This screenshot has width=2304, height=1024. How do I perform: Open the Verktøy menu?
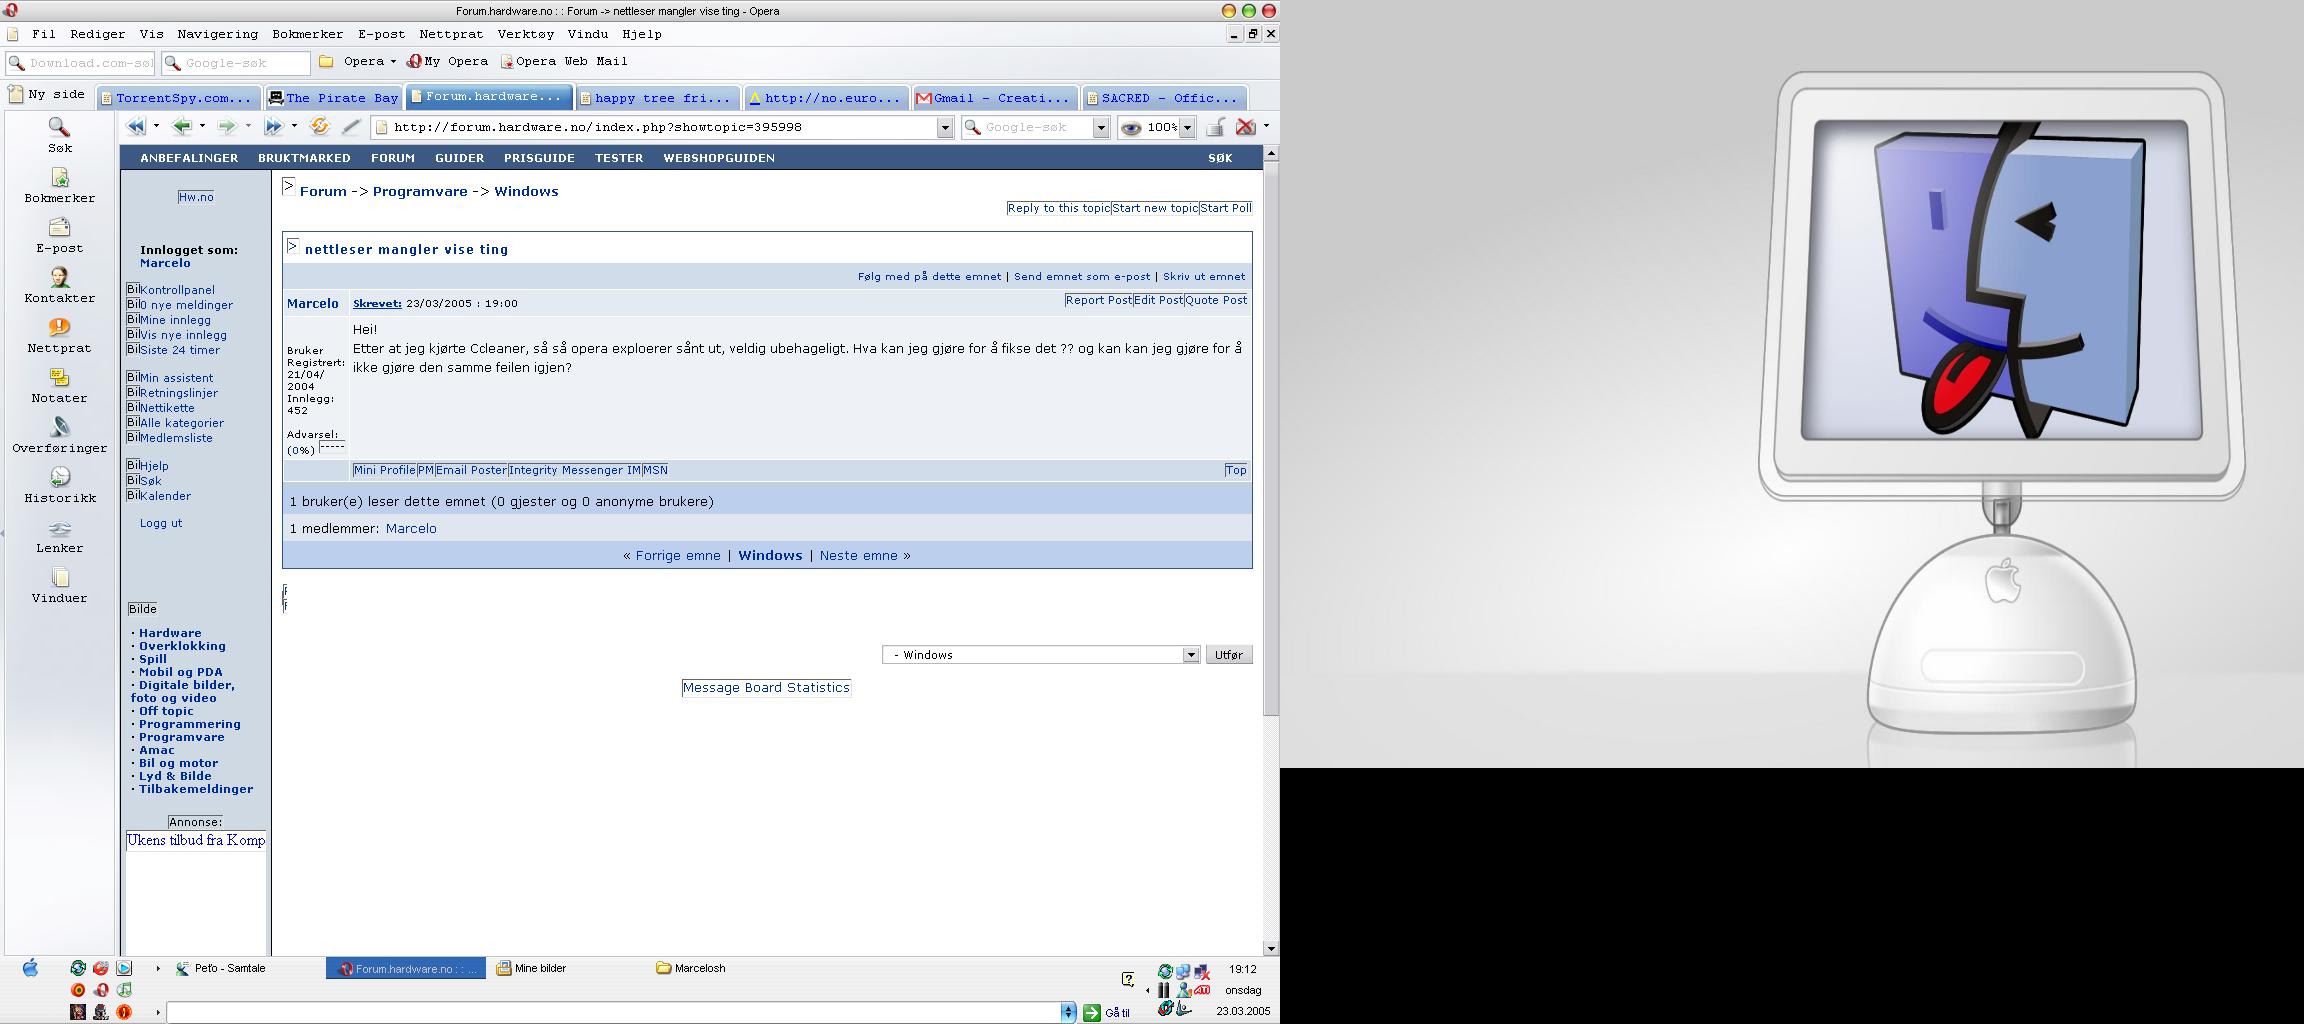pos(526,34)
